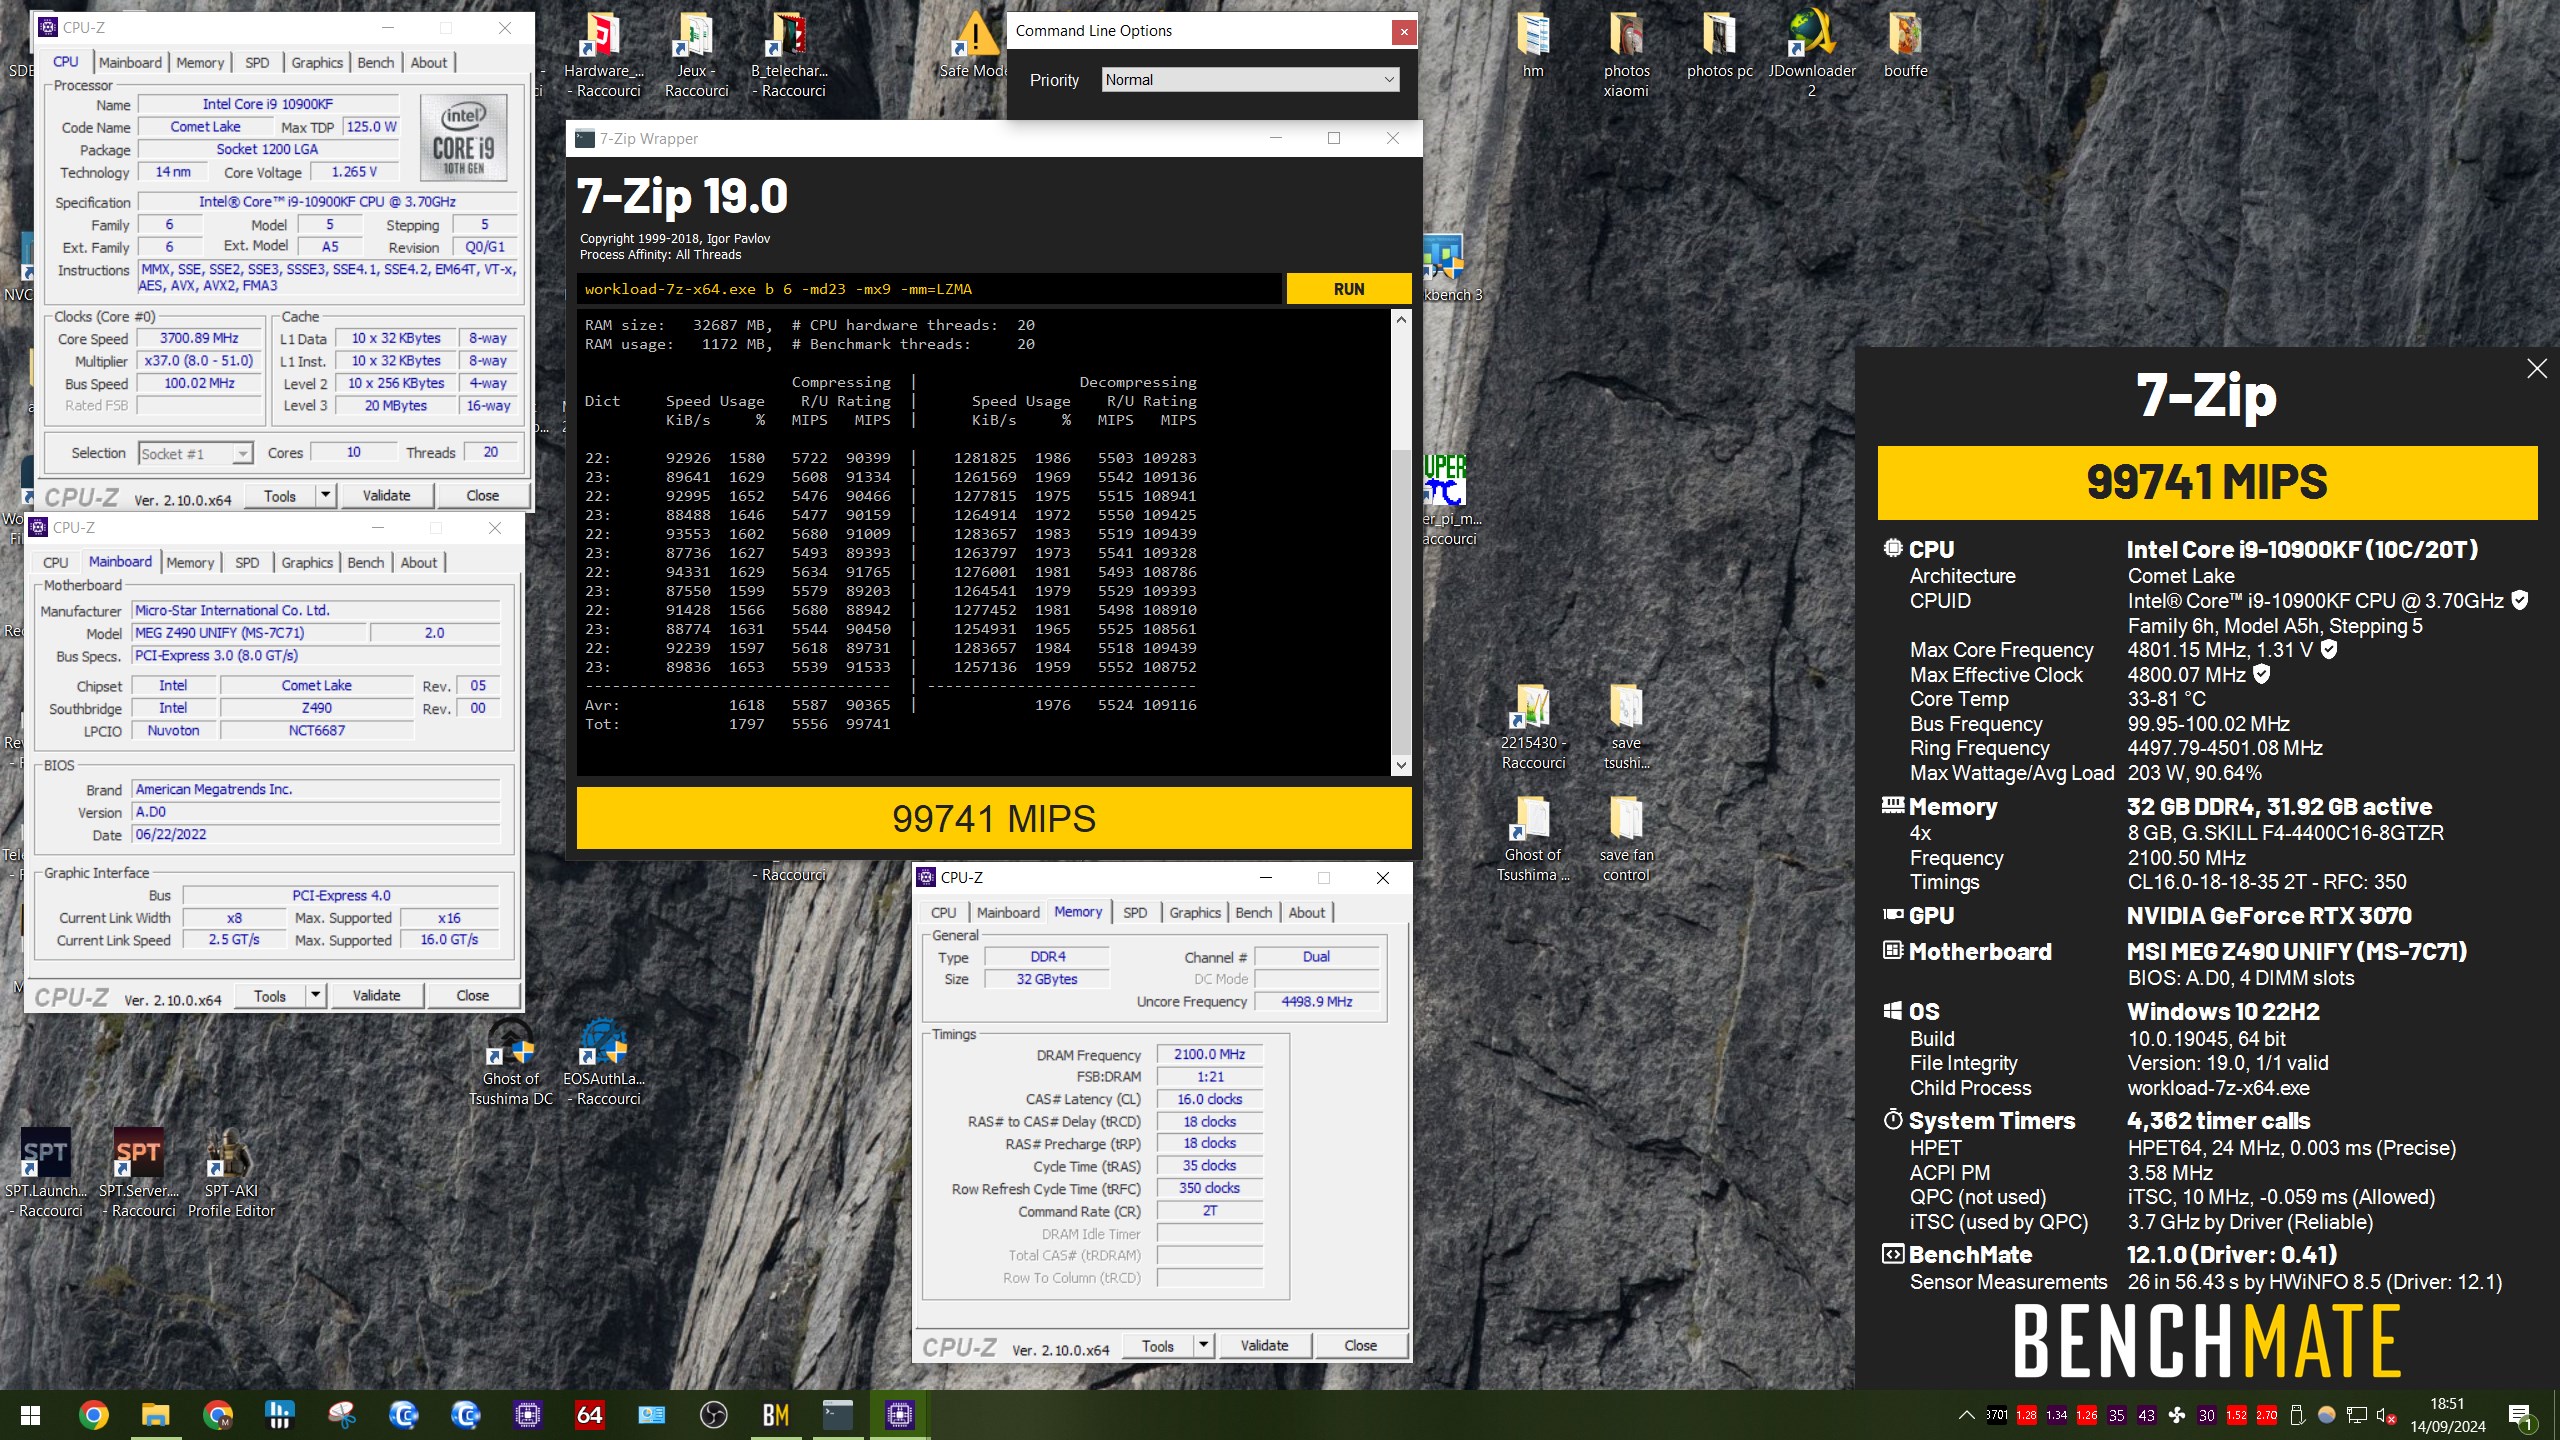Open the CPU-Z taskbar icon
This screenshot has width=2560, height=1440.
point(899,1415)
